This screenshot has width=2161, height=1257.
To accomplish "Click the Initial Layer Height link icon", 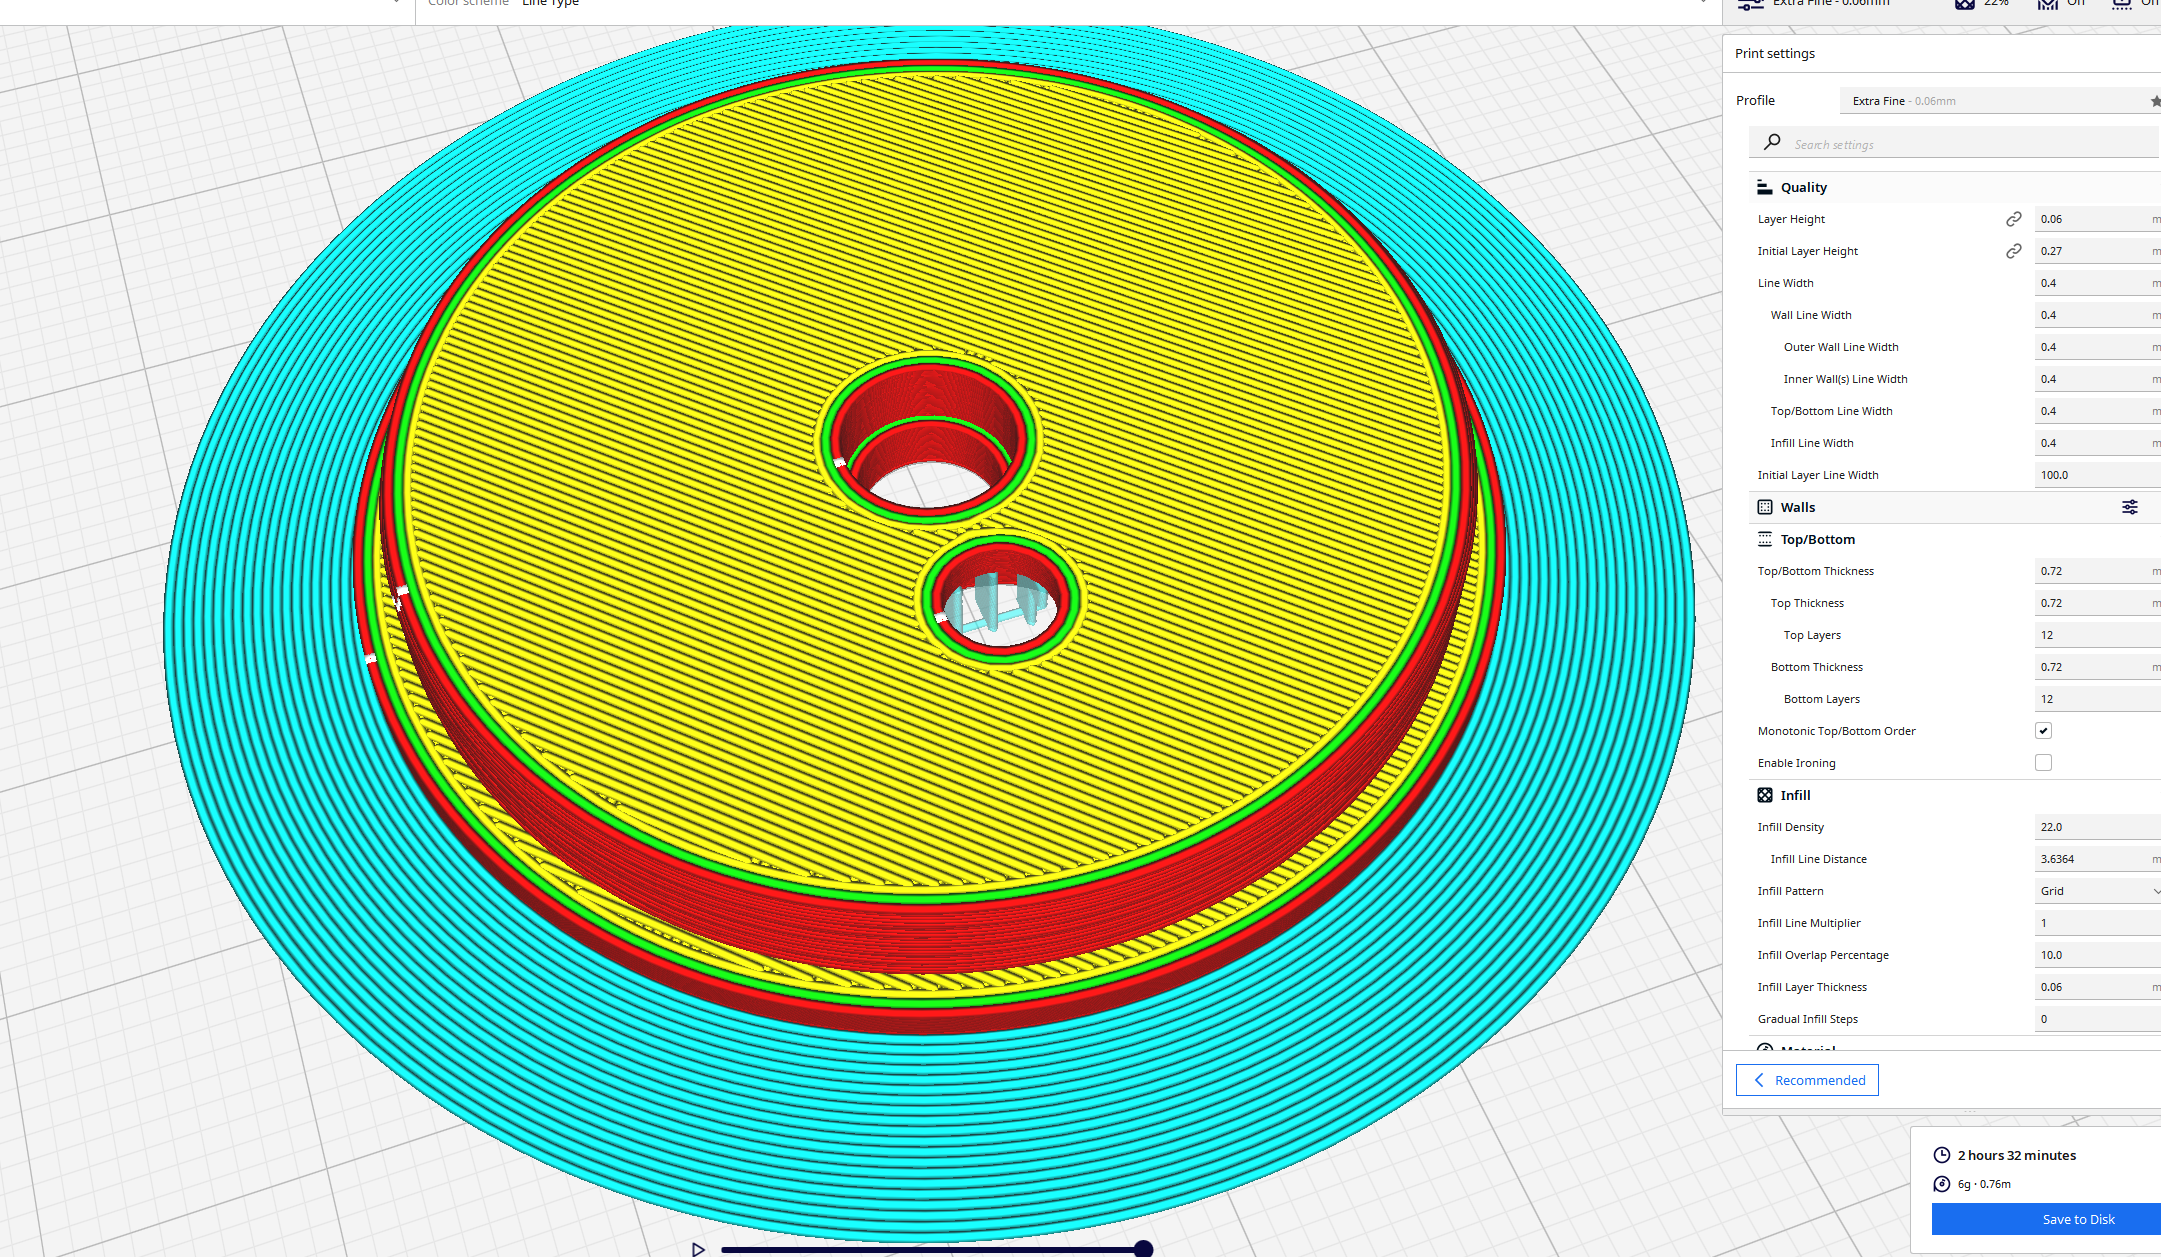I will tap(2014, 251).
